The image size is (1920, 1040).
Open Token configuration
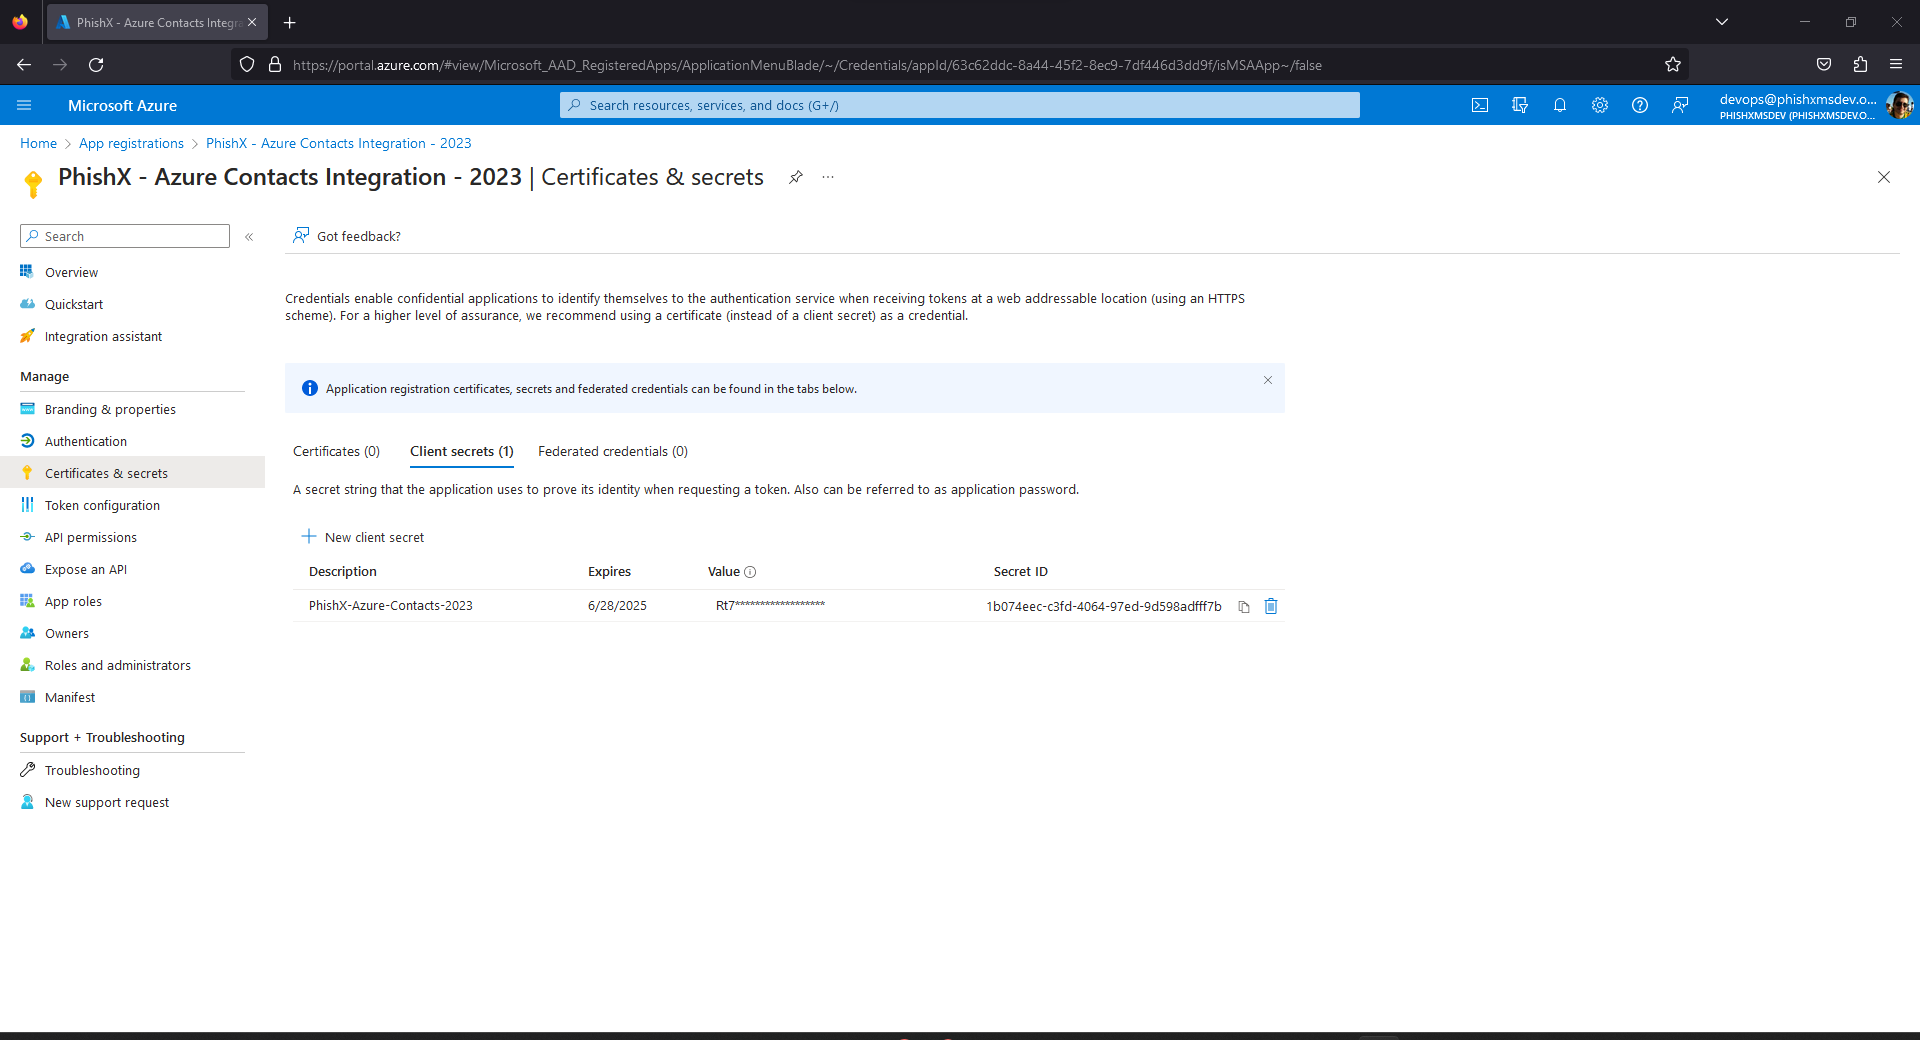(102, 505)
